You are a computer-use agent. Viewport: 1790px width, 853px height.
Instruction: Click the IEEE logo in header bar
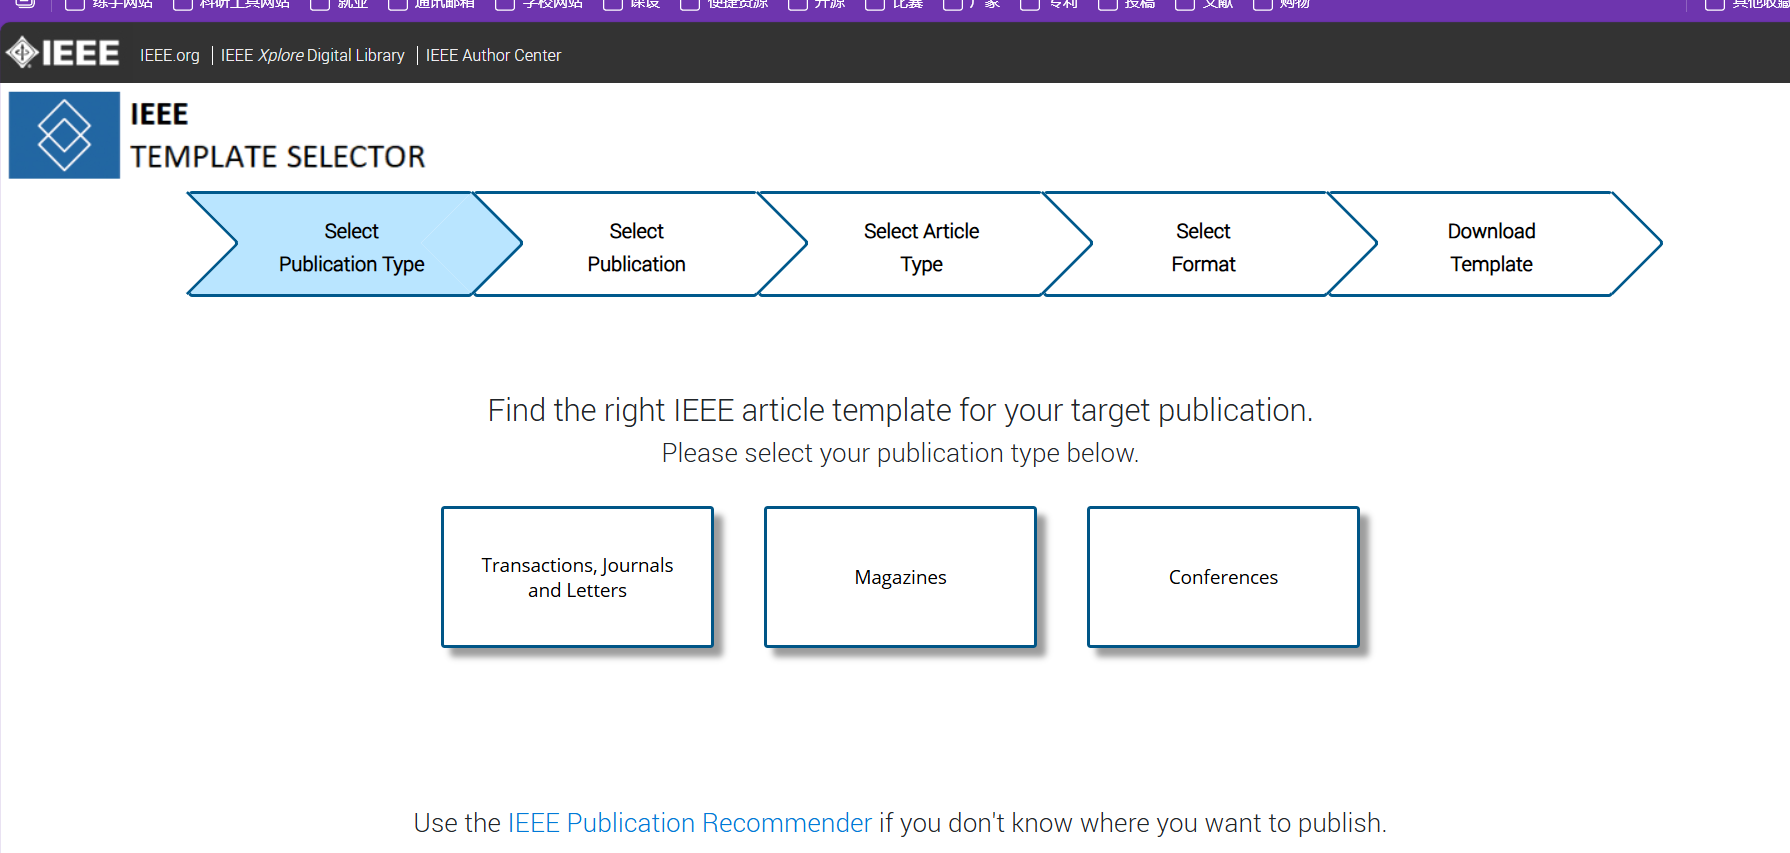63,53
